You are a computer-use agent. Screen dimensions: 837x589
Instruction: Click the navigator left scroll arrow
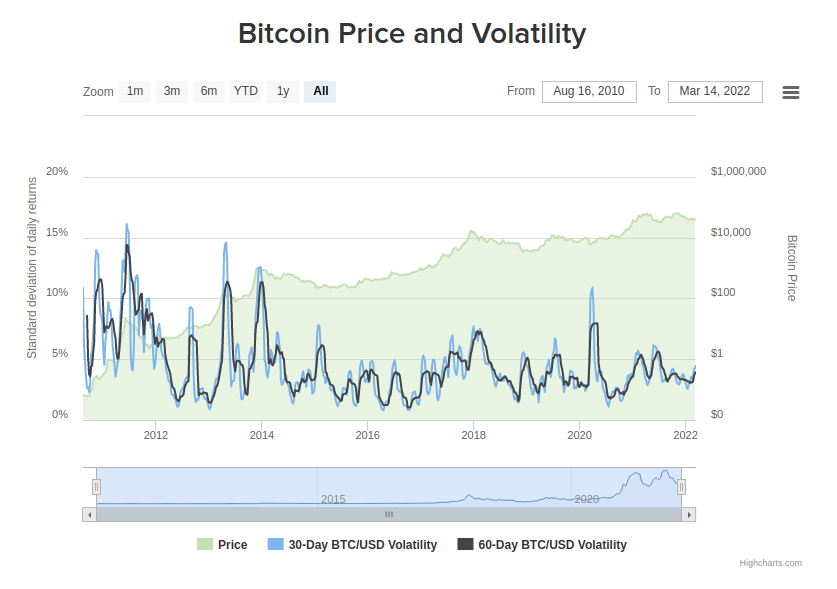coord(90,515)
